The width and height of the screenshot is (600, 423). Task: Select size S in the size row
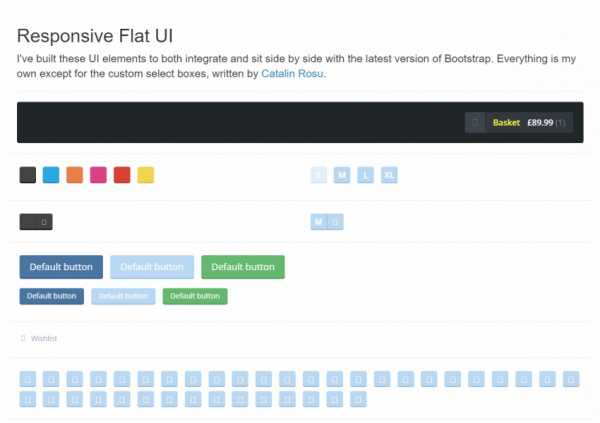pos(318,175)
